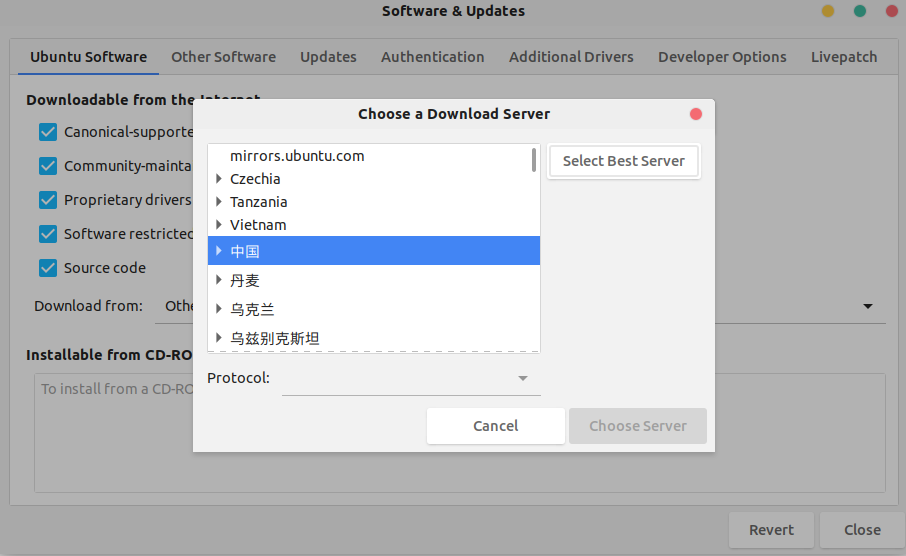The height and width of the screenshot is (556, 906).
Task: Switch to the Other Software tab
Action: pyautogui.click(x=224, y=57)
